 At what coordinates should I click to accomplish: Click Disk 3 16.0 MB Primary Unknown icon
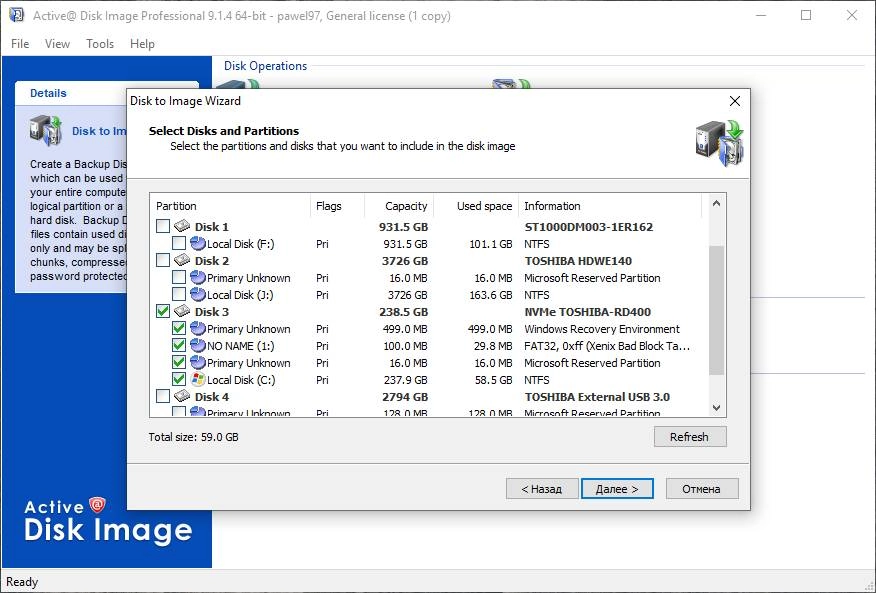point(198,362)
